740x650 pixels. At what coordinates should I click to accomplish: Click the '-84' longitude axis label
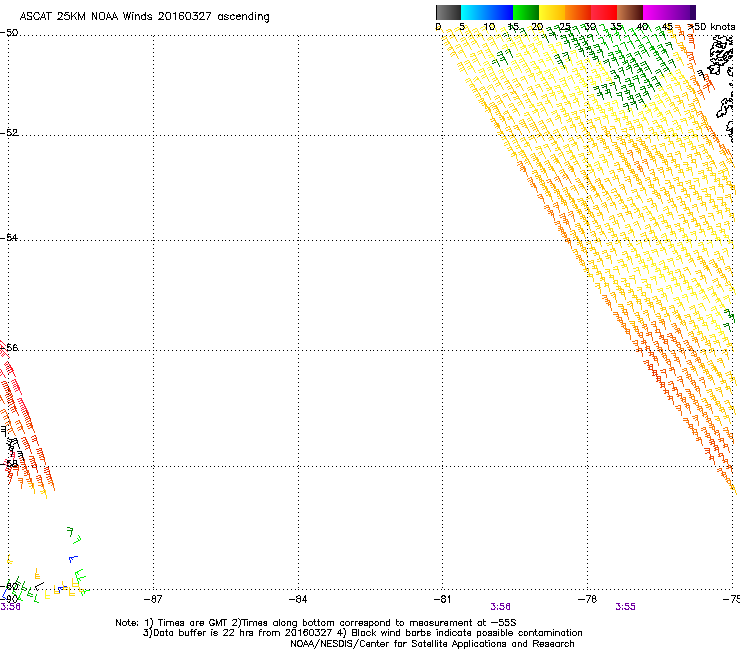click(x=298, y=599)
